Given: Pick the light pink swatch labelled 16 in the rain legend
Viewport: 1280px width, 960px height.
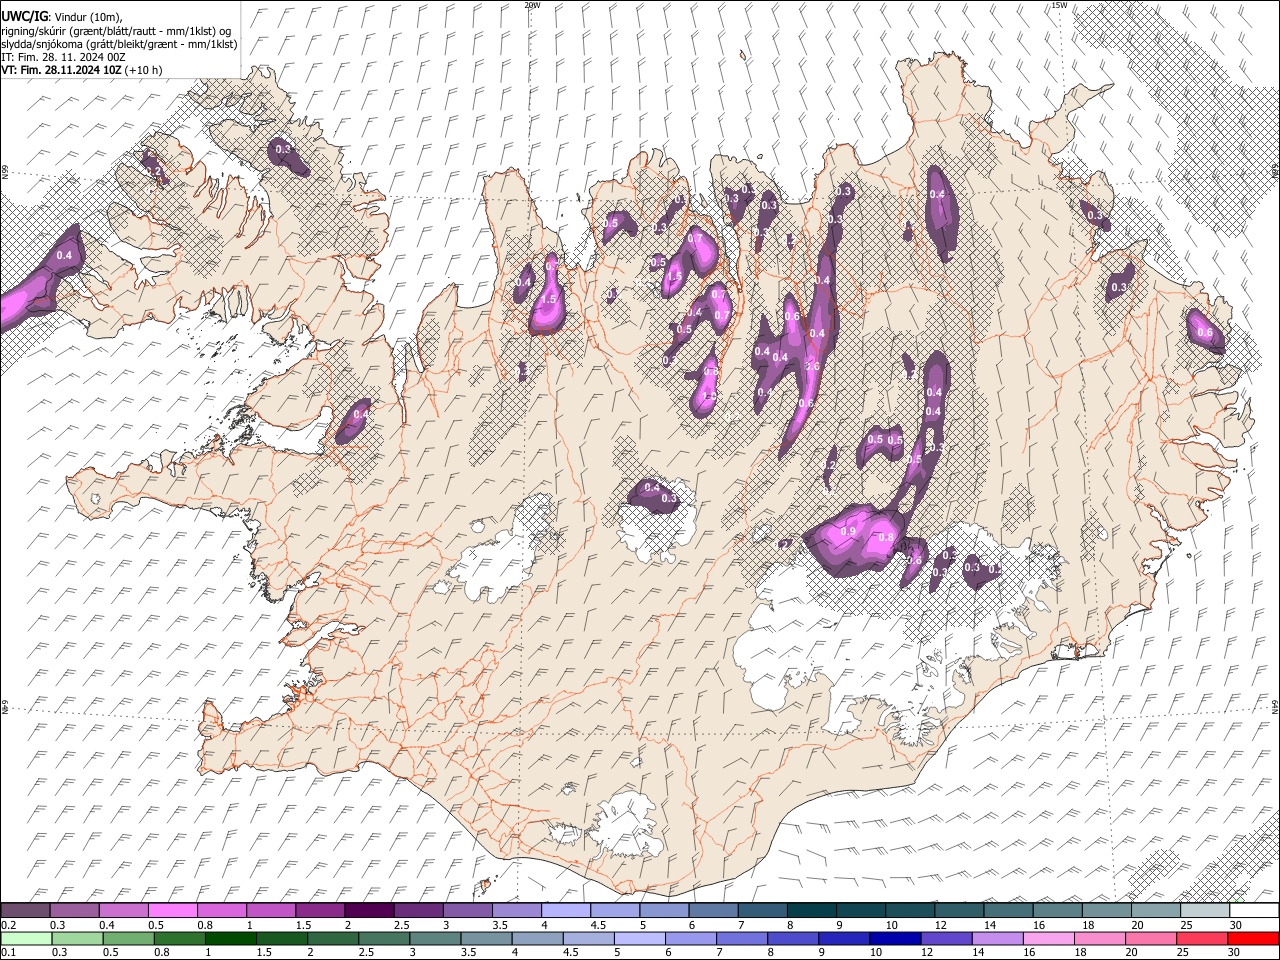Looking at the screenshot, I should point(1048,938).
